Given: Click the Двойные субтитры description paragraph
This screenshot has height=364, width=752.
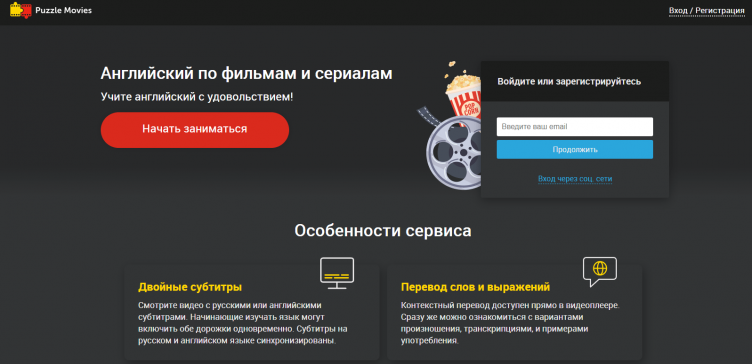Looking at the screenshot, I should 243,323.
